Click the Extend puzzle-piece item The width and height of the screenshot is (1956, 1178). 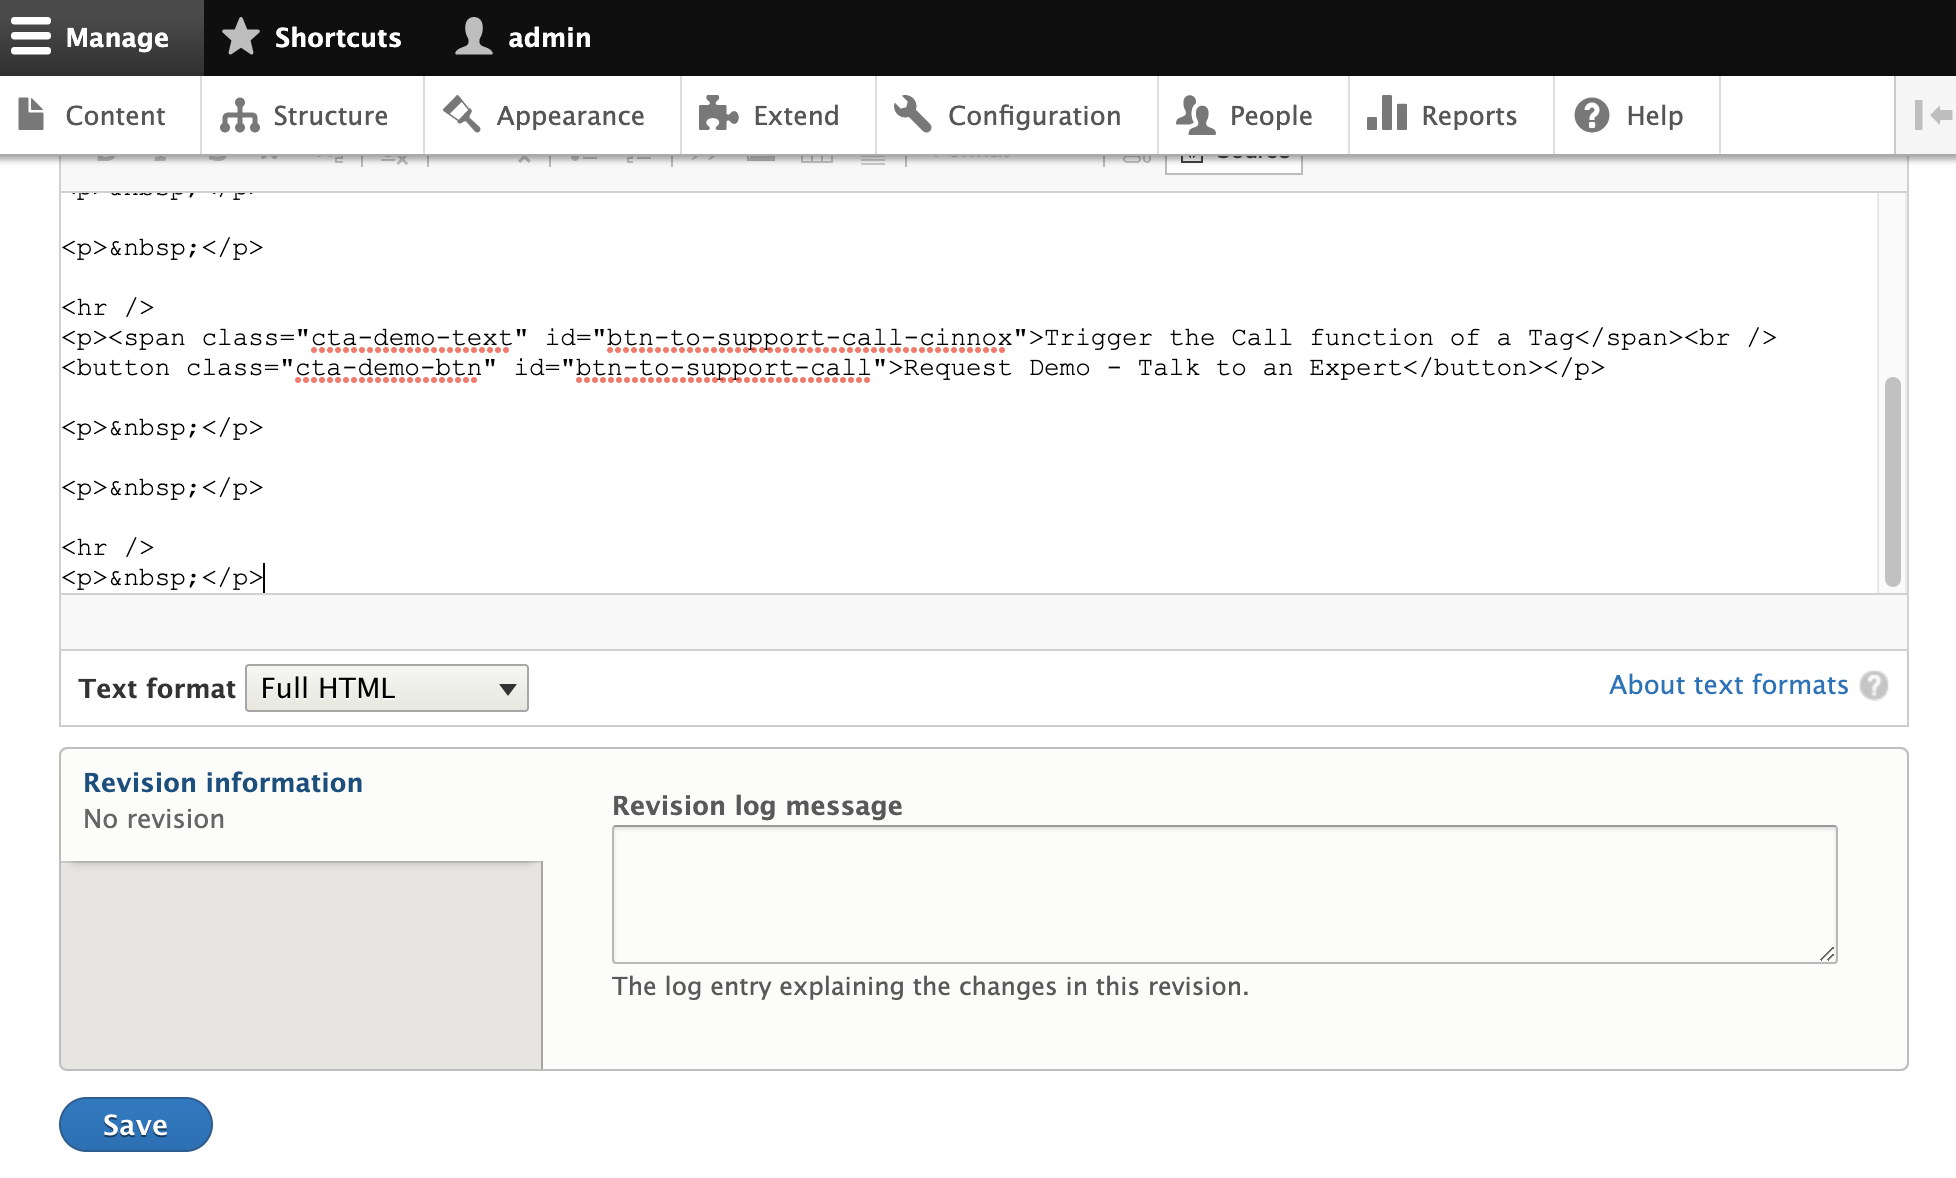tap(771, 115)
